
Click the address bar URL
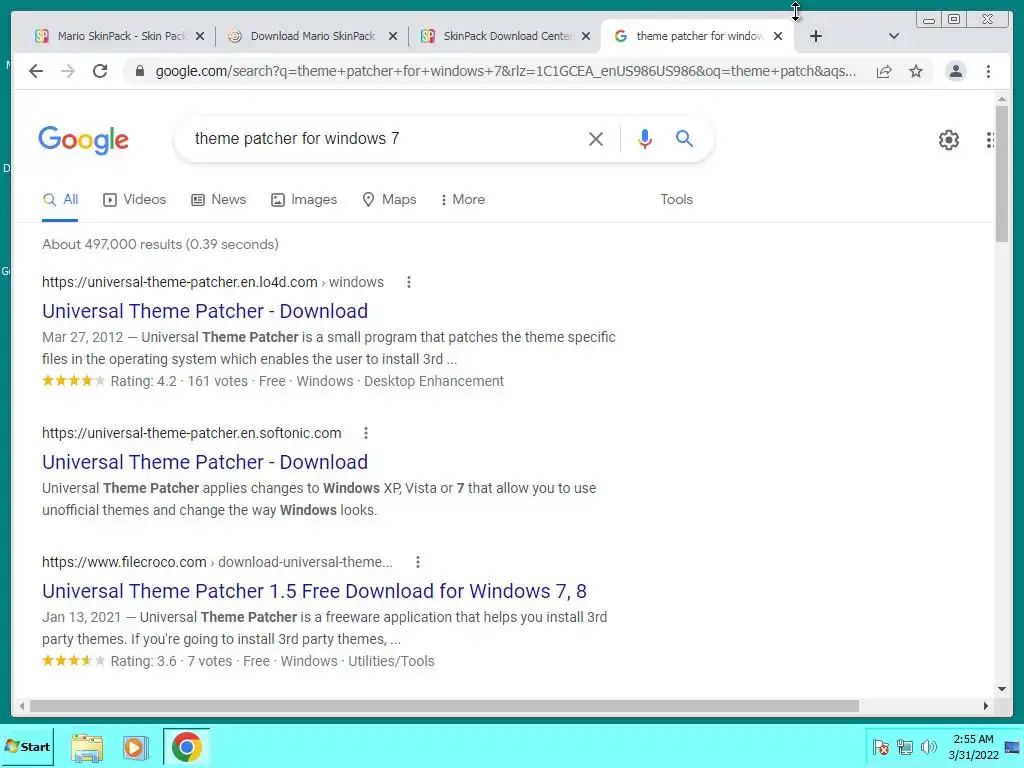(x=505, y=71)
